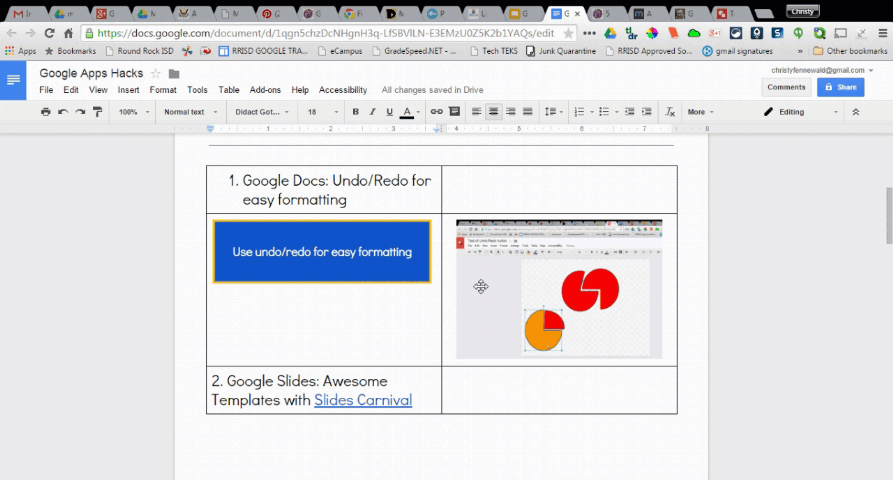This screenshot has height=480, width=893.
Task: Open the Add-ons menu
Action: coord(265,90)
